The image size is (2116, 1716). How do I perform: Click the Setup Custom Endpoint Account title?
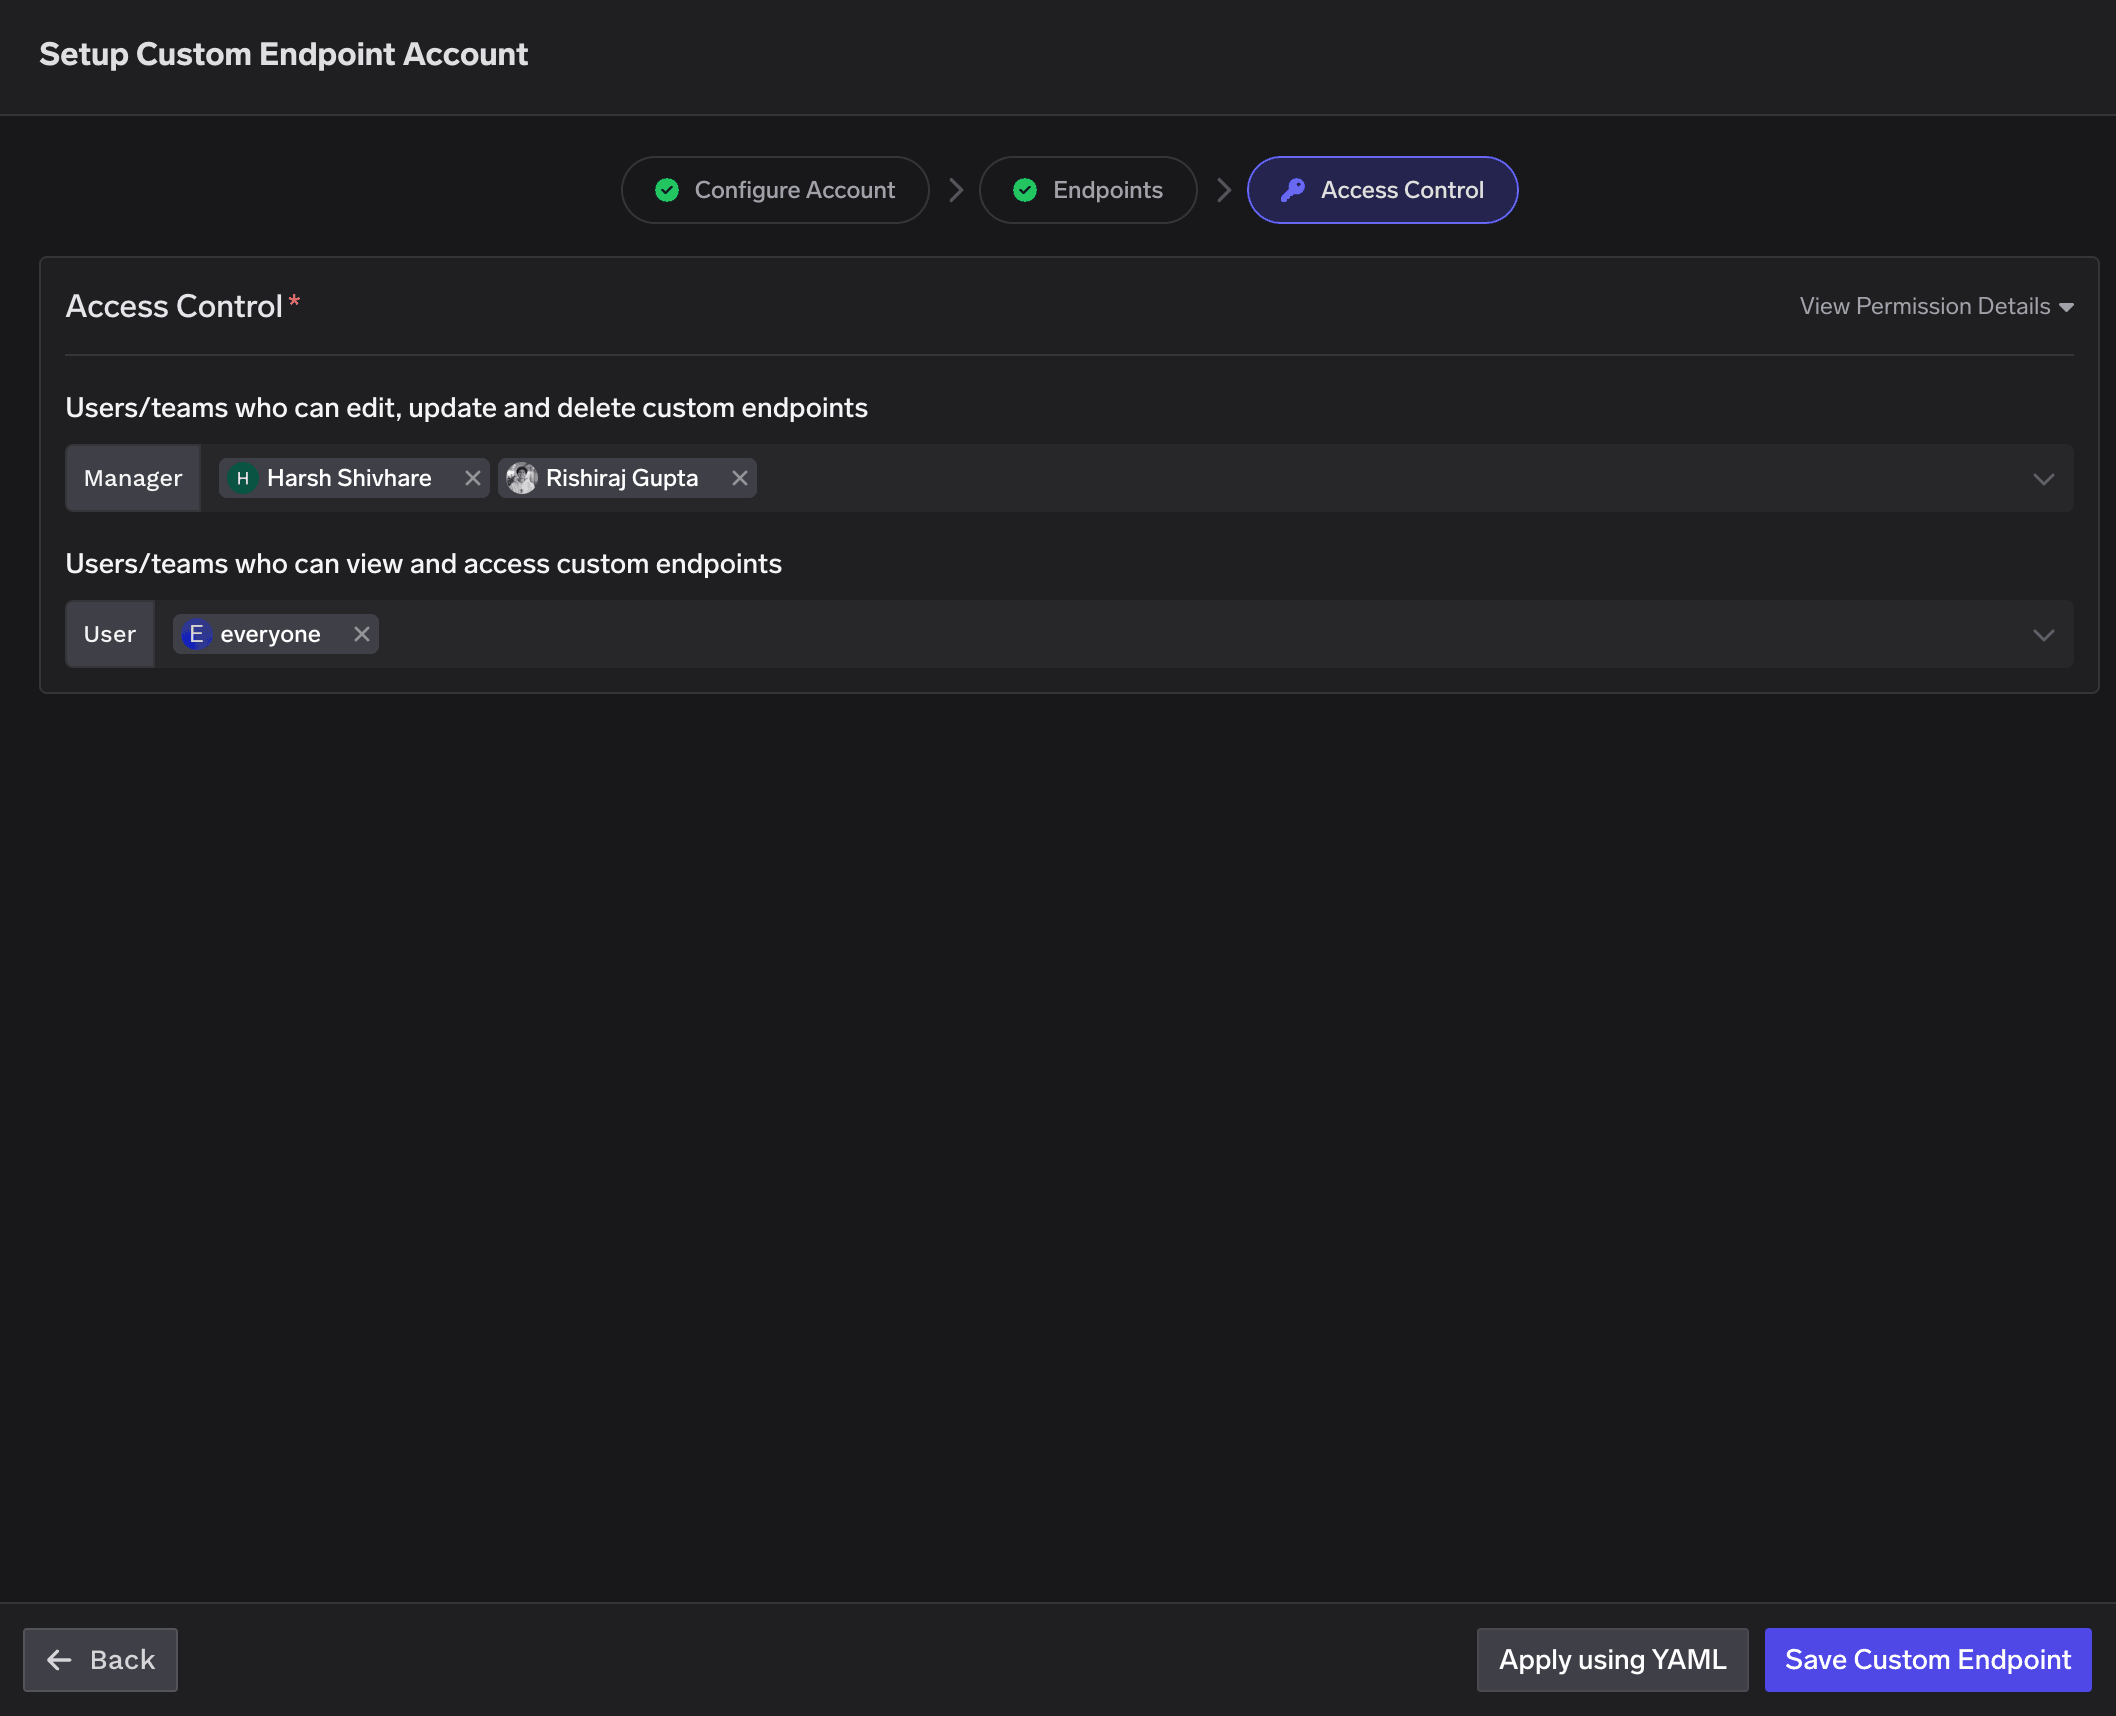click(x=283, y=54)
